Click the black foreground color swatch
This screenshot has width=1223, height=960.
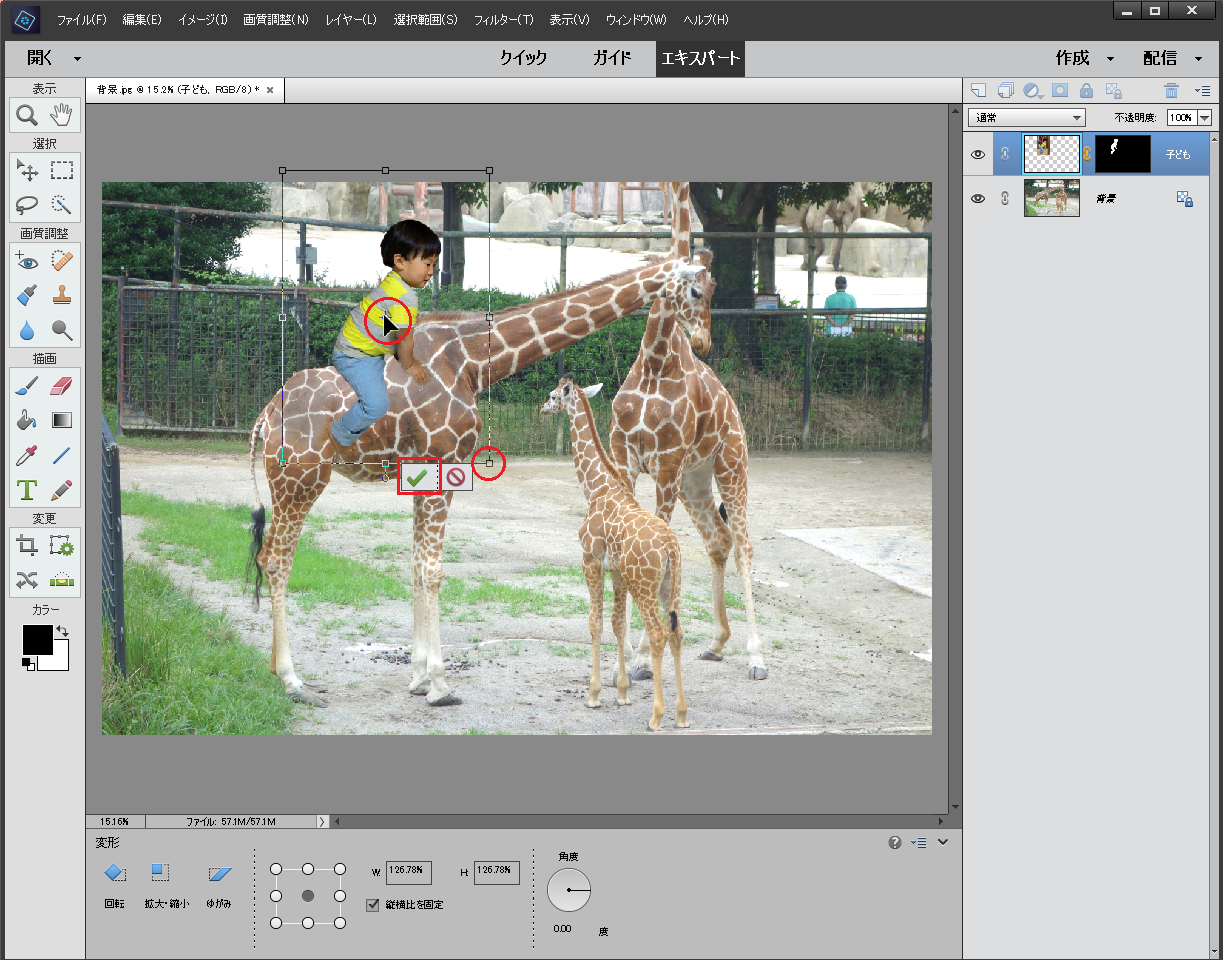[37, 640]
